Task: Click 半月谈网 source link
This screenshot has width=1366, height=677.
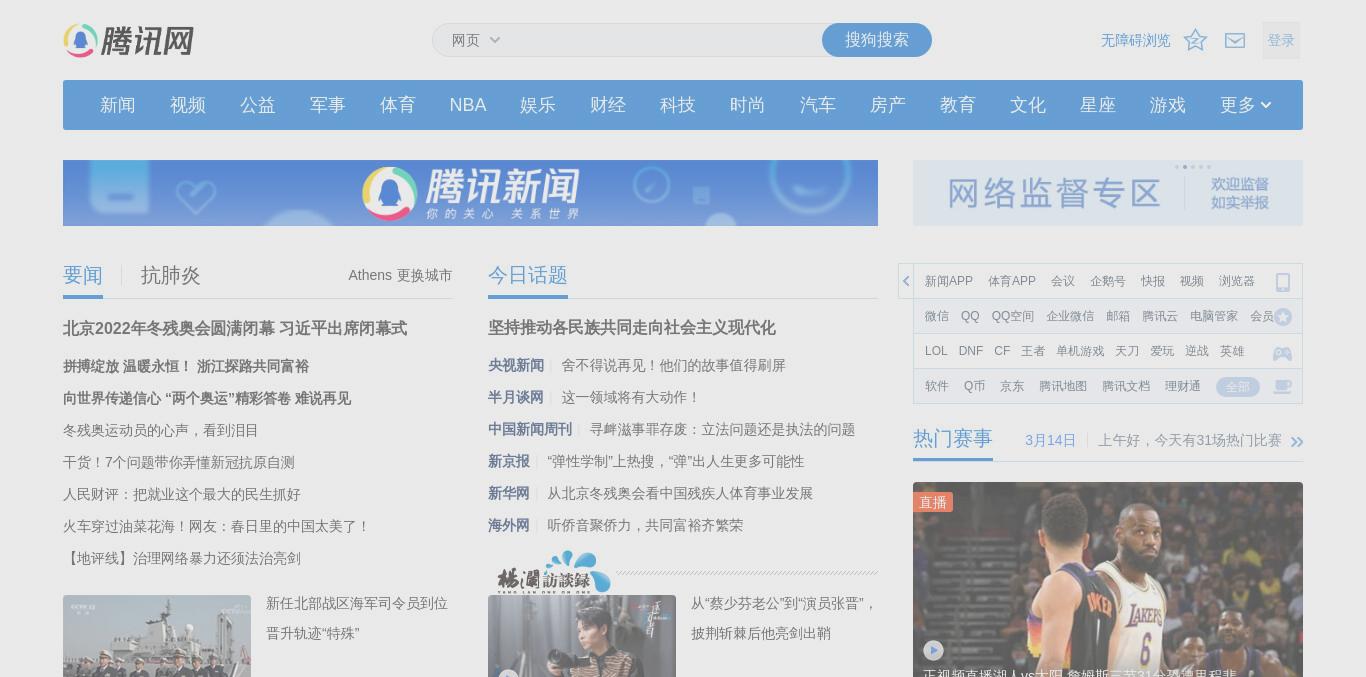Action: tap(516, 397)
